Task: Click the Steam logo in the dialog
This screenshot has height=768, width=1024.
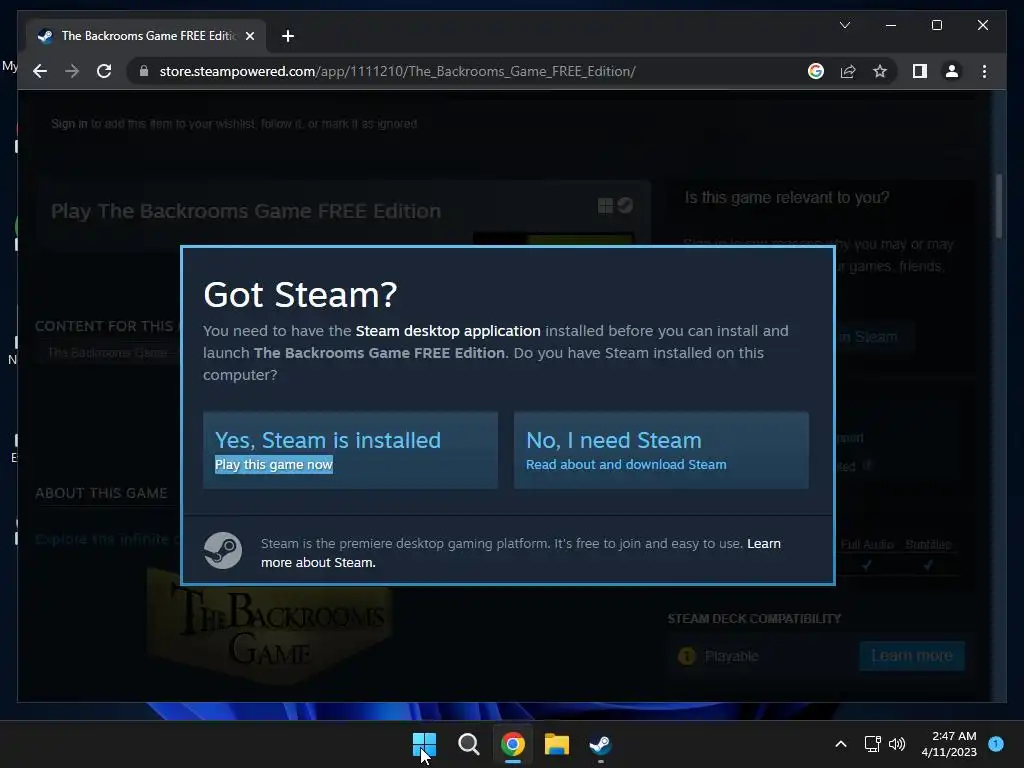Action: click(x=223, y=551)
